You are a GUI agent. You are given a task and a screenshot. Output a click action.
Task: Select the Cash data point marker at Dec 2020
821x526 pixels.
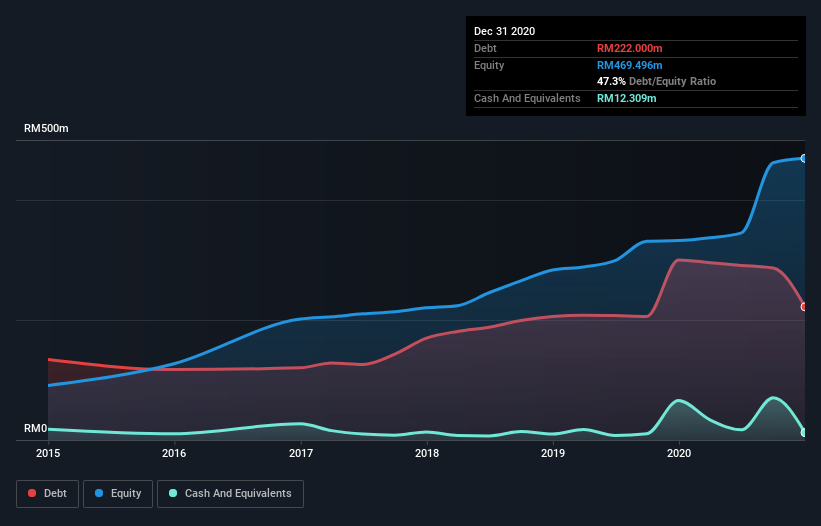coord(804,432)
